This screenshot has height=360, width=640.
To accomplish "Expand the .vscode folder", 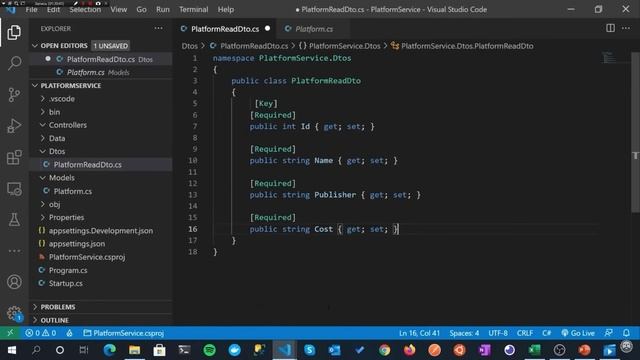I will click(x=61, y=99).
